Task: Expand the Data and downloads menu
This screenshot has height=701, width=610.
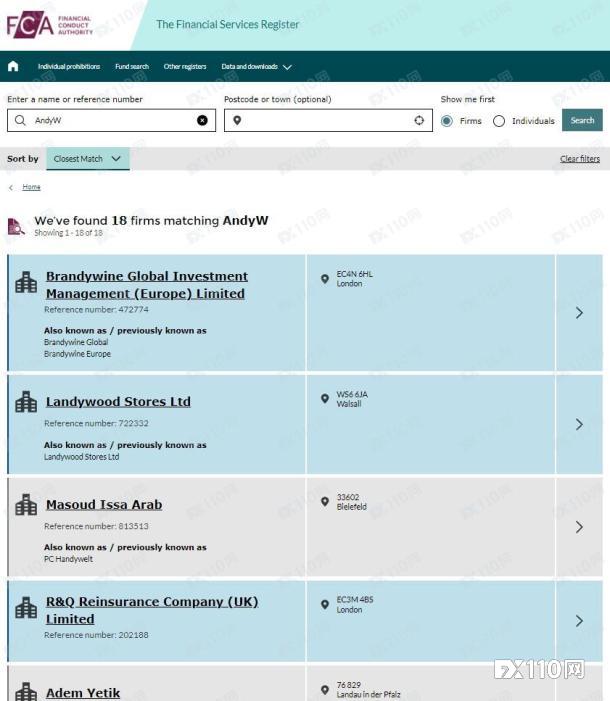Action: coord(256,67)
